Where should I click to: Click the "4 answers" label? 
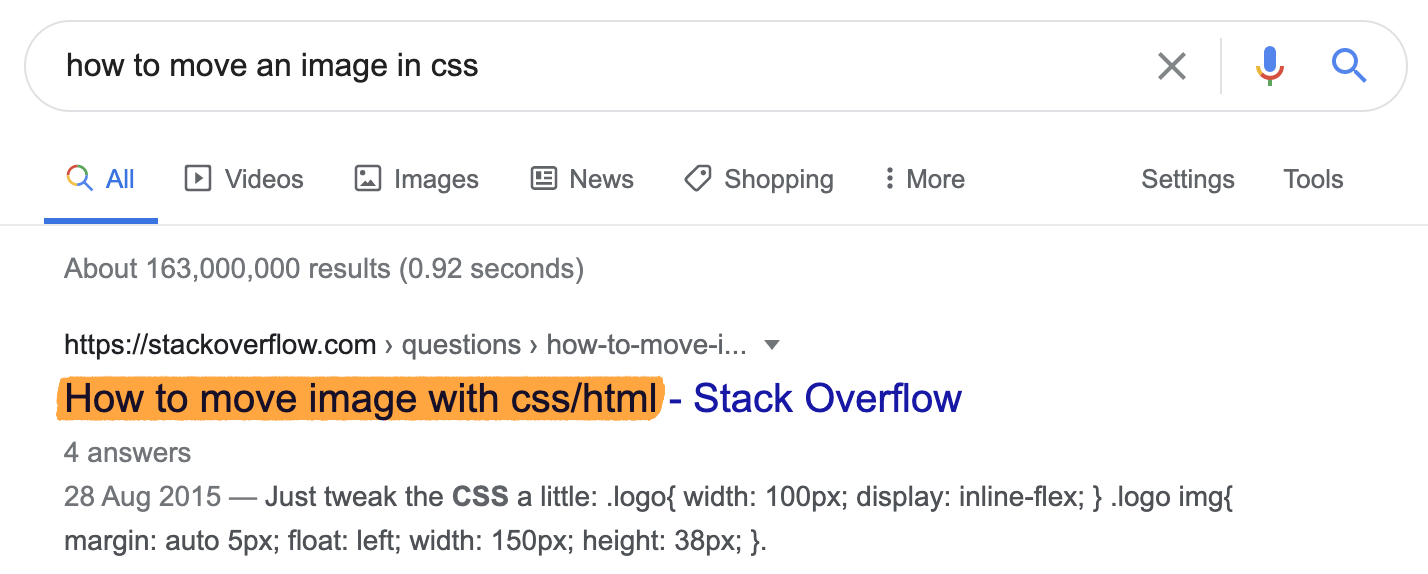click(127, 452)
